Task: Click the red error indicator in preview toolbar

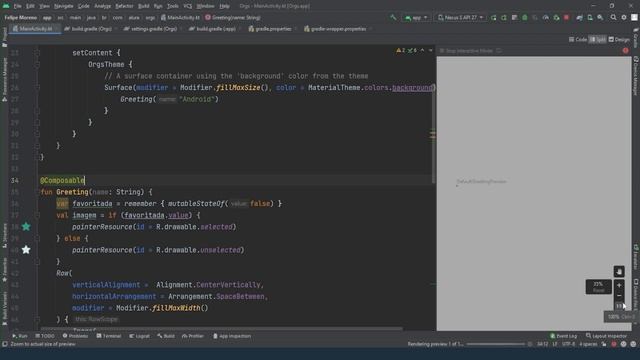Action: pyautogui.click(x=625, y=51)
